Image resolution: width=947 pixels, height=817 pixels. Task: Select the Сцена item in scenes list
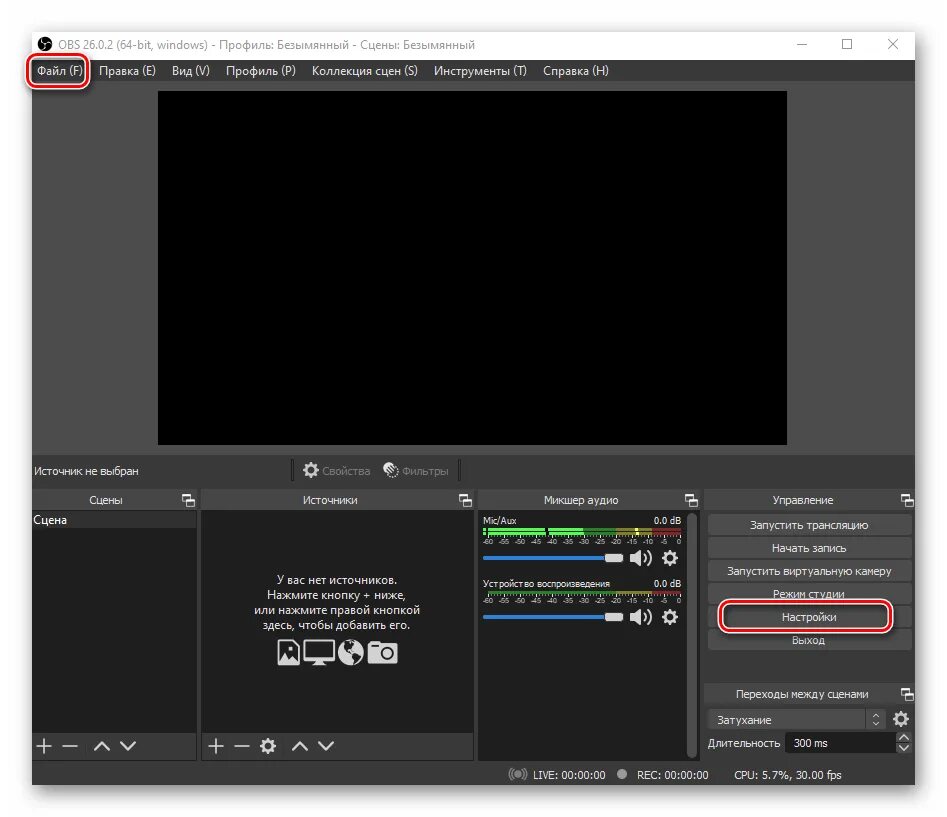point(114,520)
